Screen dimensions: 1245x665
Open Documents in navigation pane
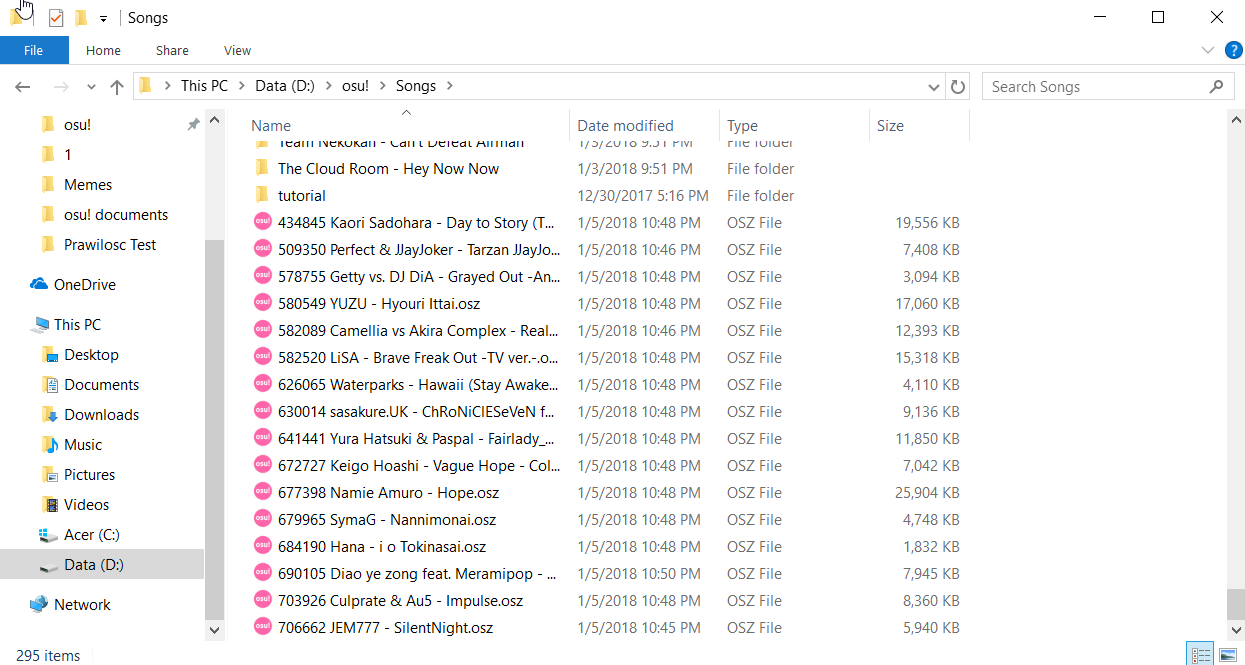coord(101,385)
